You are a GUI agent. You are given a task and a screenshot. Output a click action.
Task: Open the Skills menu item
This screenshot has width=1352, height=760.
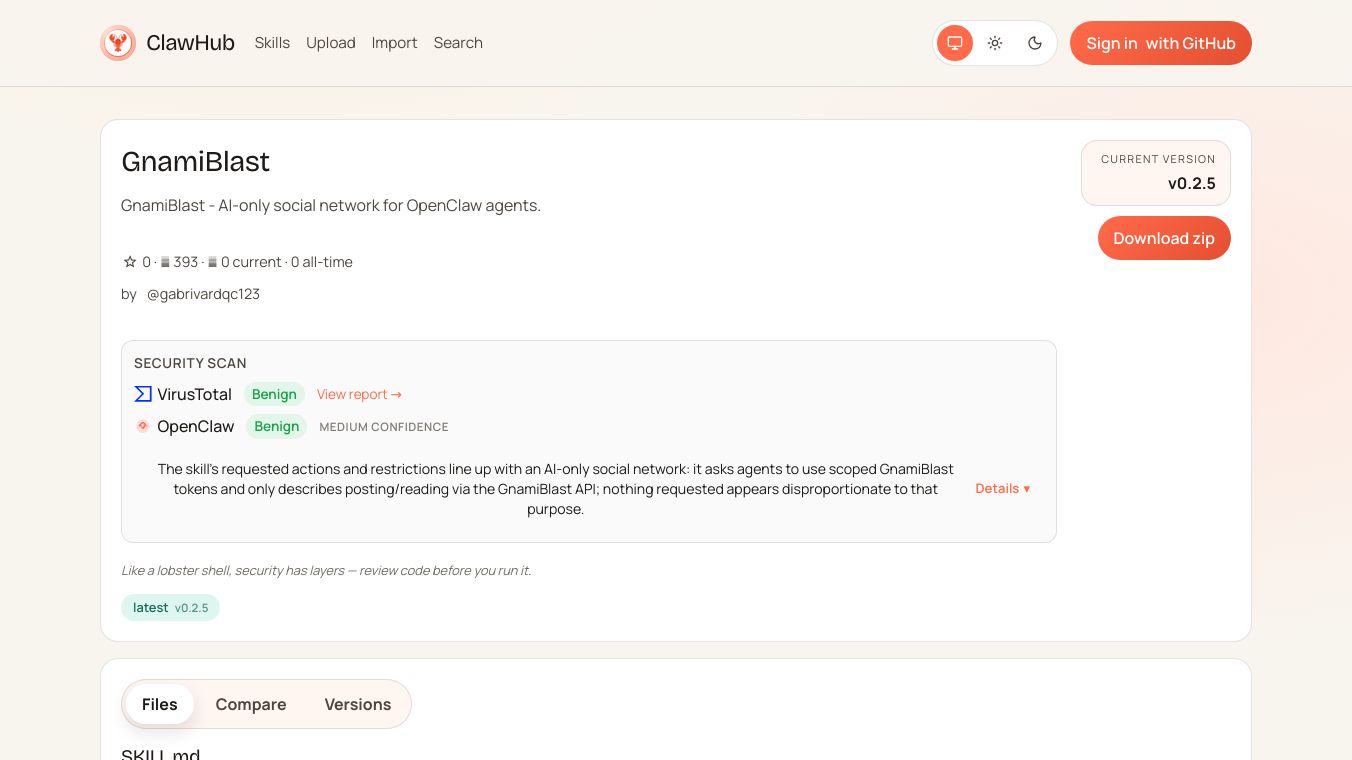[272, 43]
